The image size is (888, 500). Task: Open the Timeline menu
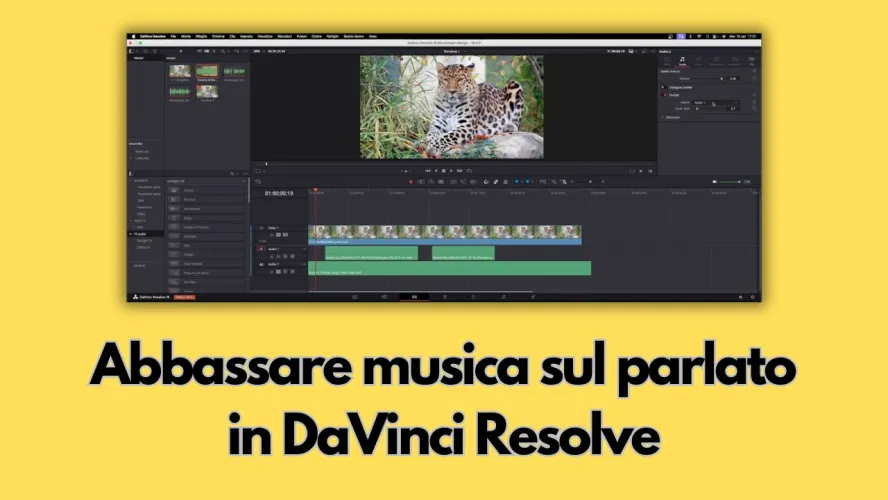[218, 36]
